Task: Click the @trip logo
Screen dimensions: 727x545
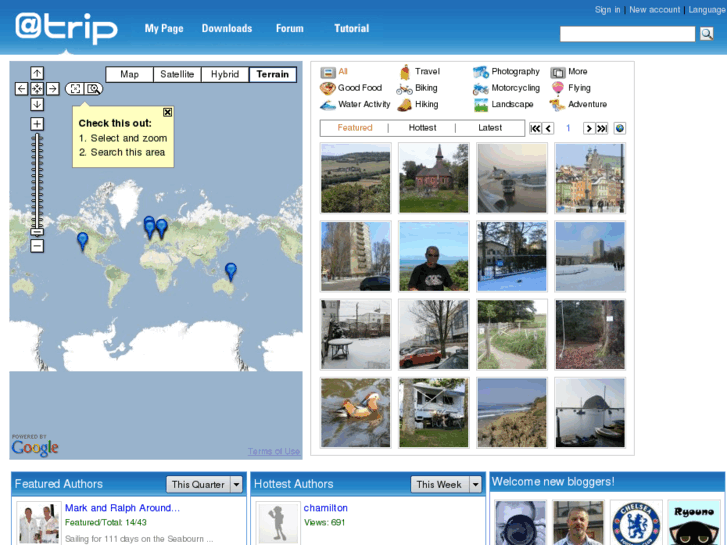Action: click(66, 28)
